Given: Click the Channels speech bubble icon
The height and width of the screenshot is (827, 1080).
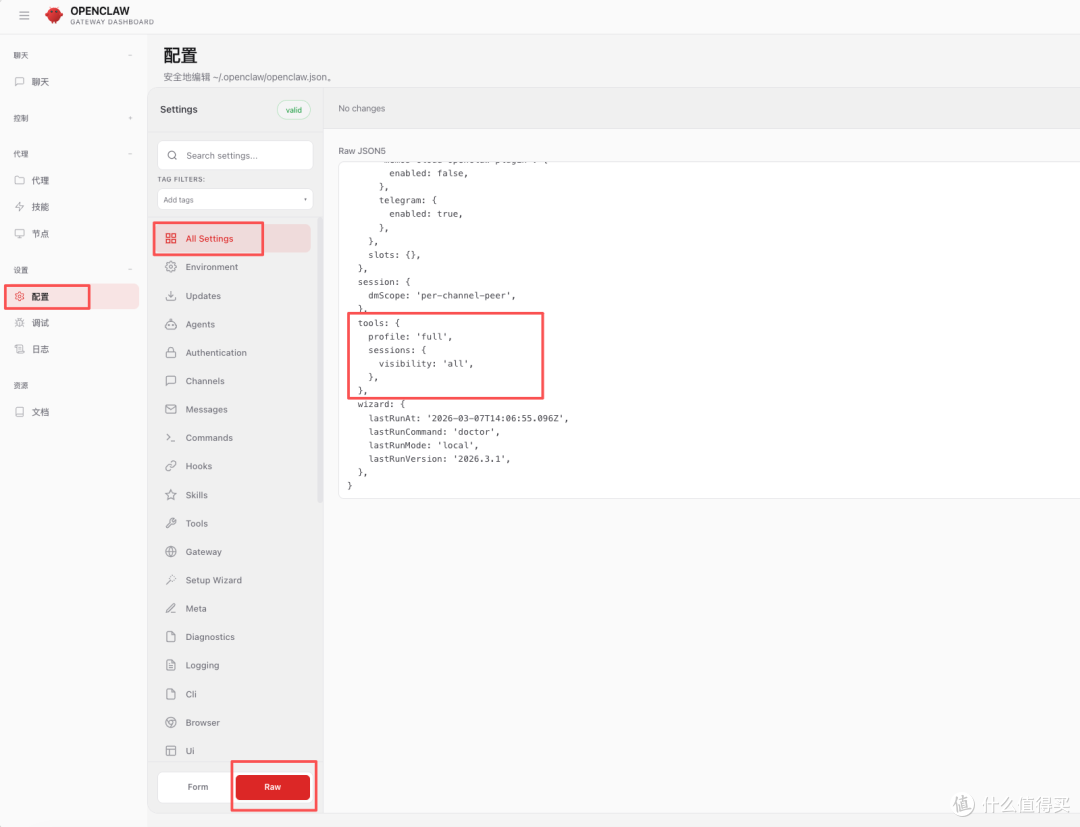Looking at the screenshot, I should pos(171,381).
